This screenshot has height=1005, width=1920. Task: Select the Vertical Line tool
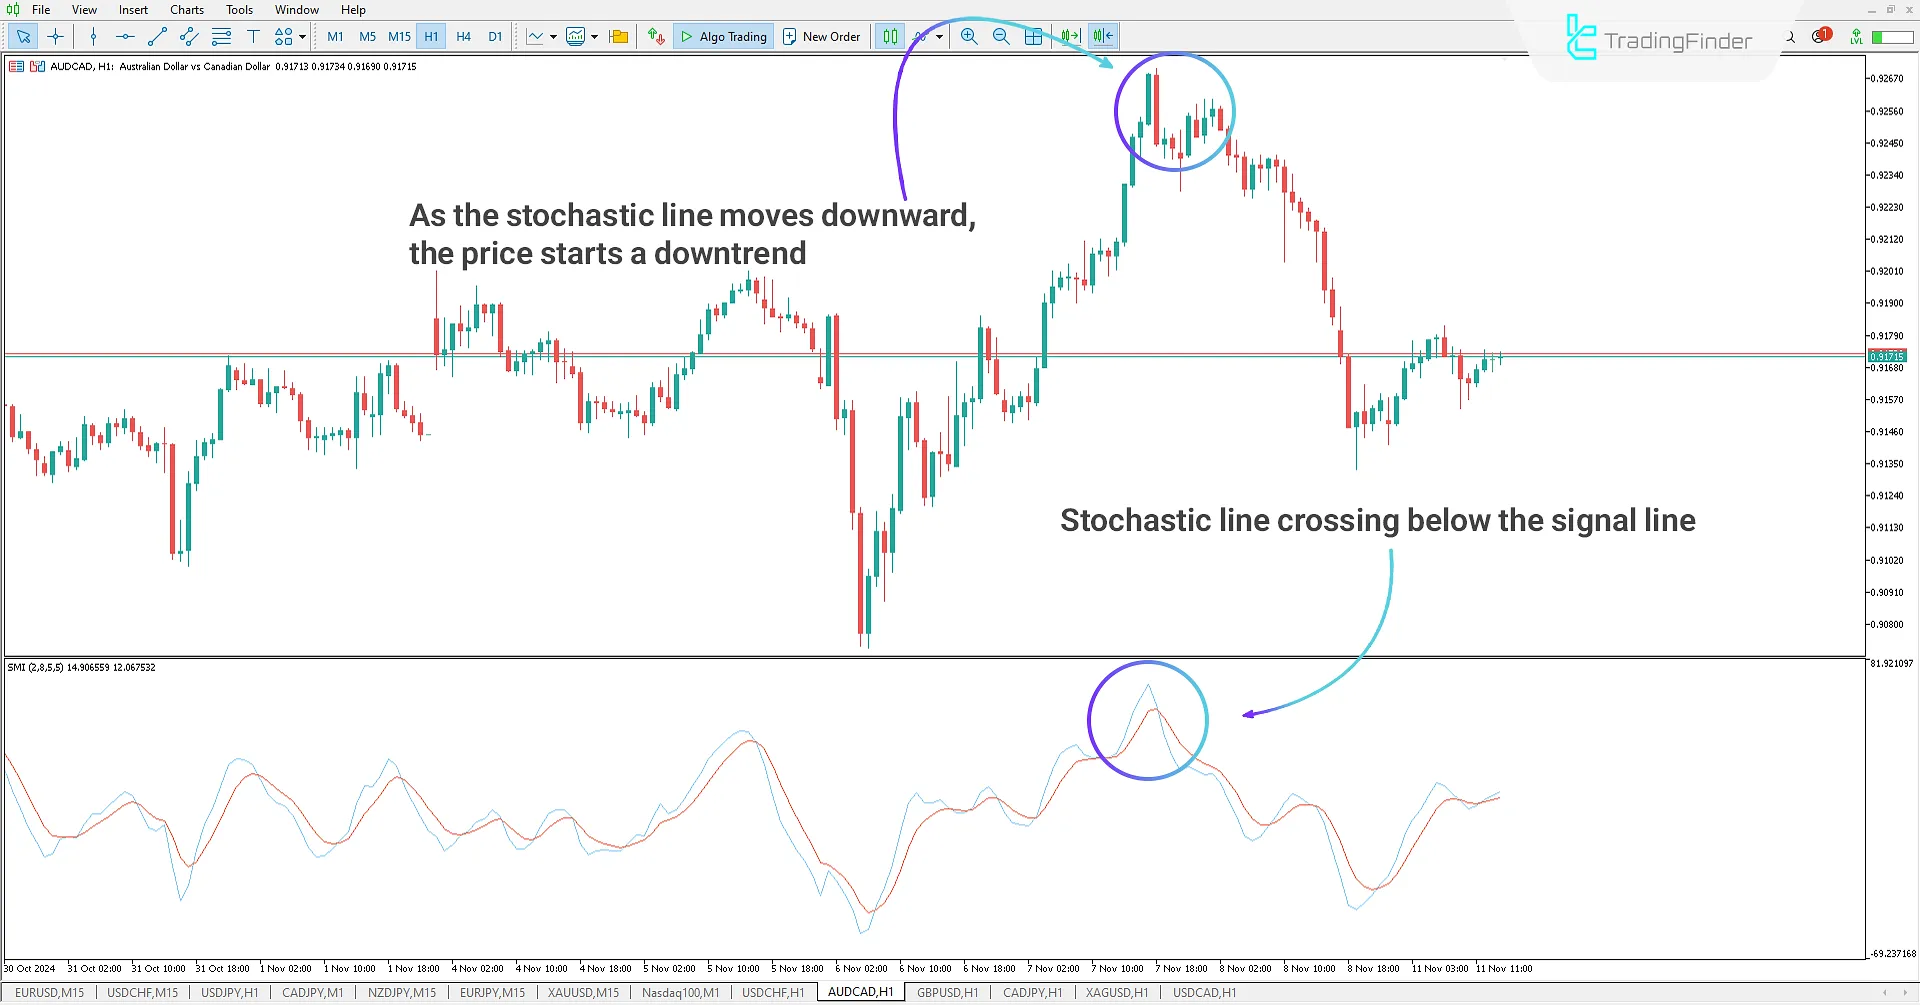(93, 36)
